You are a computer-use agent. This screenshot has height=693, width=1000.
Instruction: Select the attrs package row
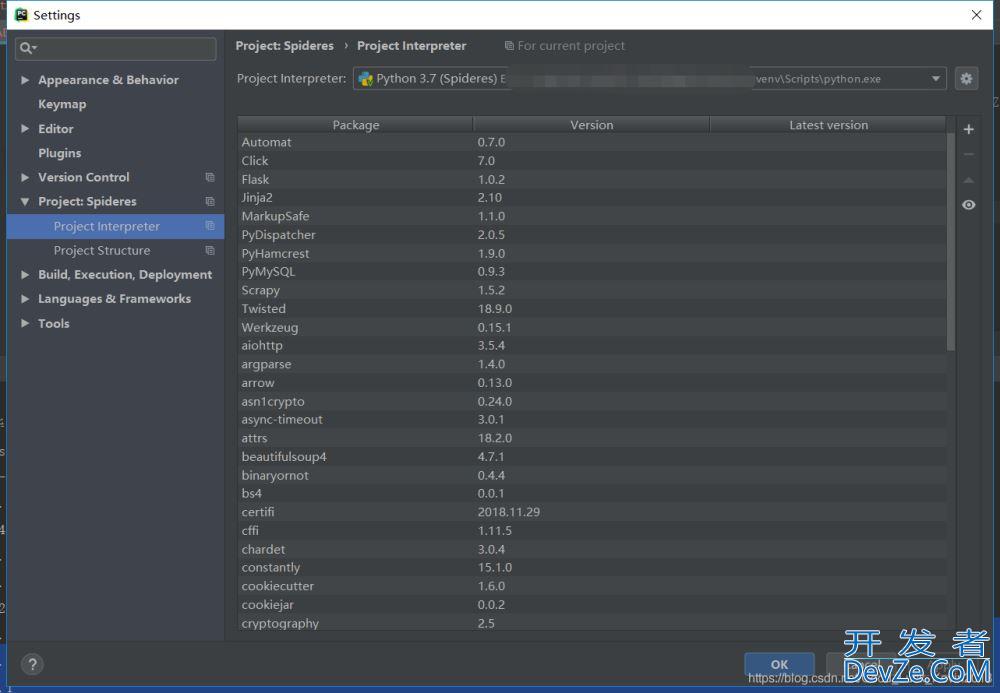(592, 438)
